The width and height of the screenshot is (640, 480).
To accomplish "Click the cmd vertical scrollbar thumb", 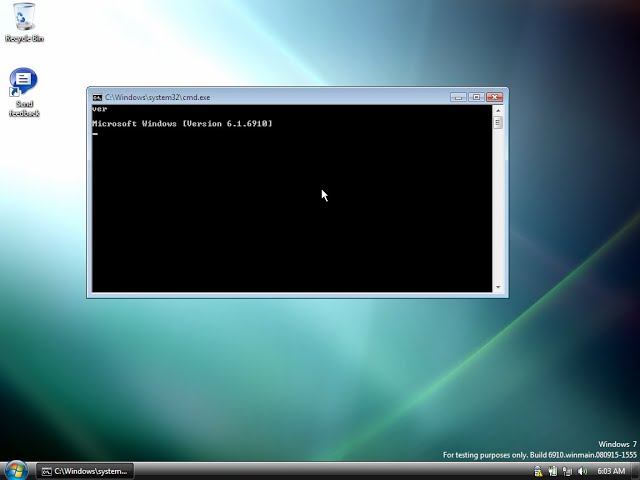I will tap(498, 122).
